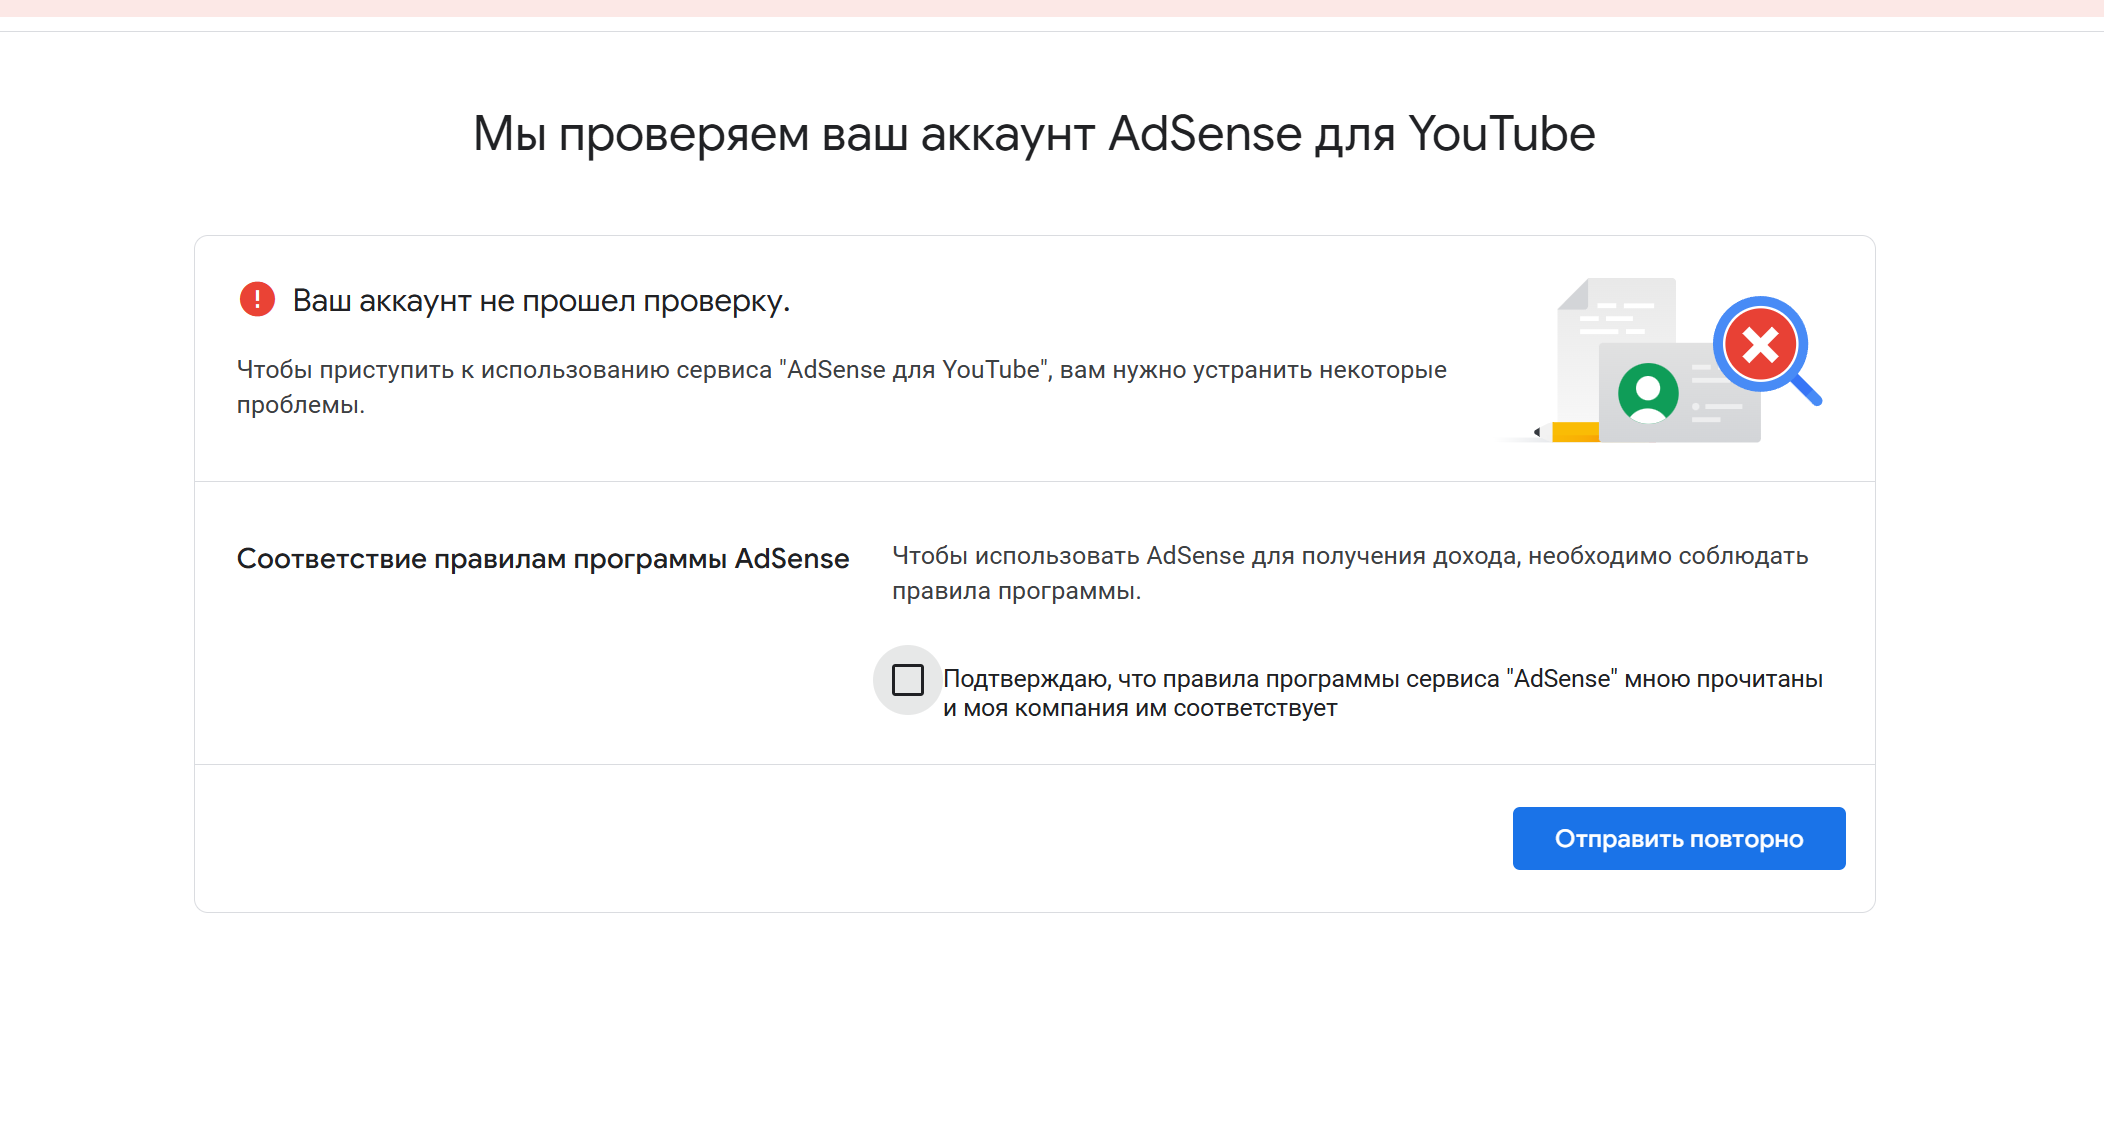The height and width of the screenshot is (1125, 2104).
Task: Click the 'и моя компания им соответствует' label line
Action: 1139,708
